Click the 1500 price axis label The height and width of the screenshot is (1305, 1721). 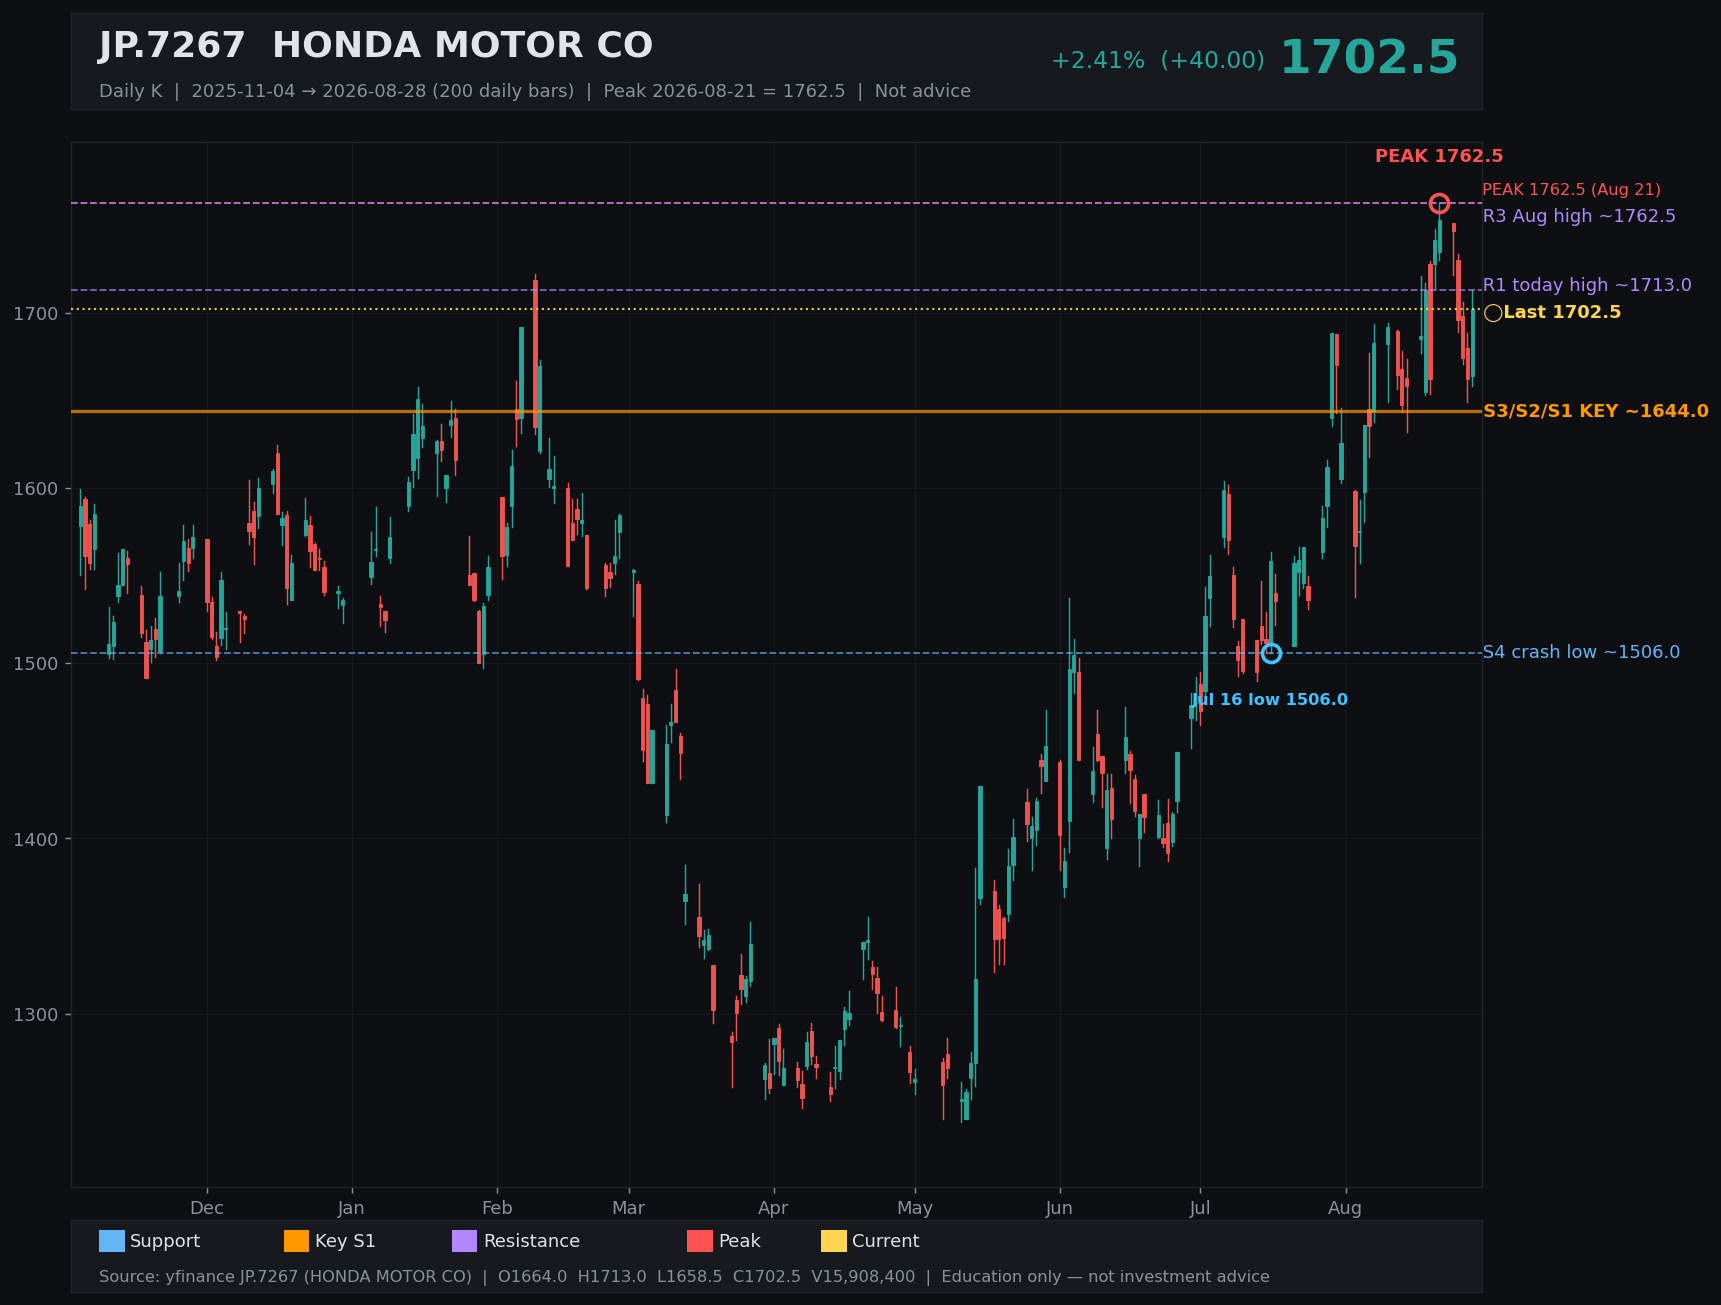36,664
